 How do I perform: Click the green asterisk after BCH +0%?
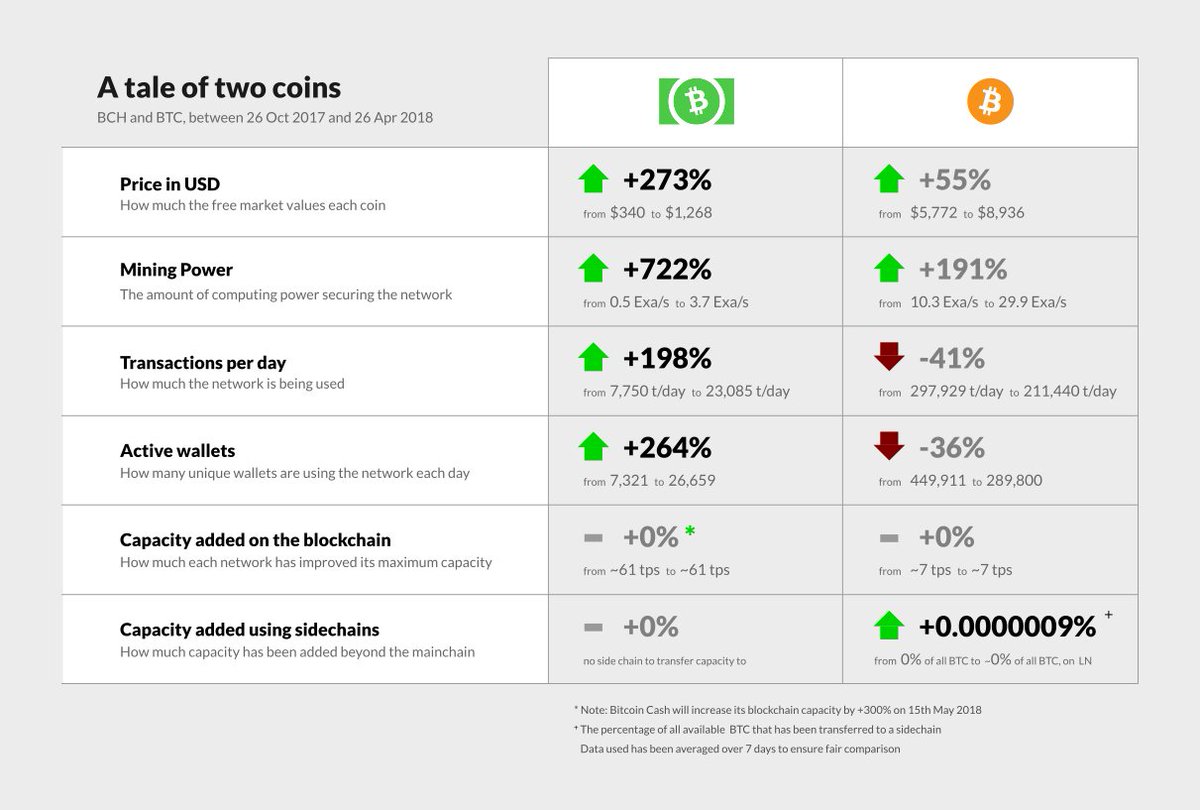click(x=690, y=531)
